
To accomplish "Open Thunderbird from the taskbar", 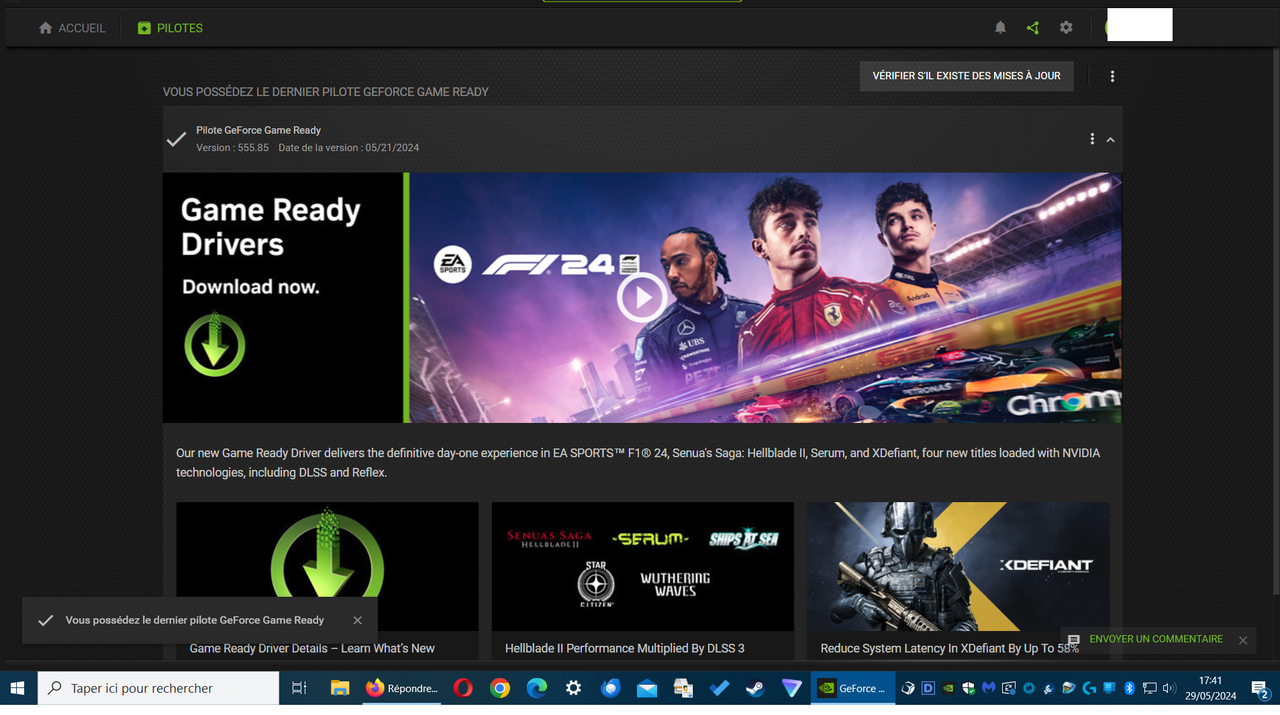I will pyautogui.click(x=610, y=688).
